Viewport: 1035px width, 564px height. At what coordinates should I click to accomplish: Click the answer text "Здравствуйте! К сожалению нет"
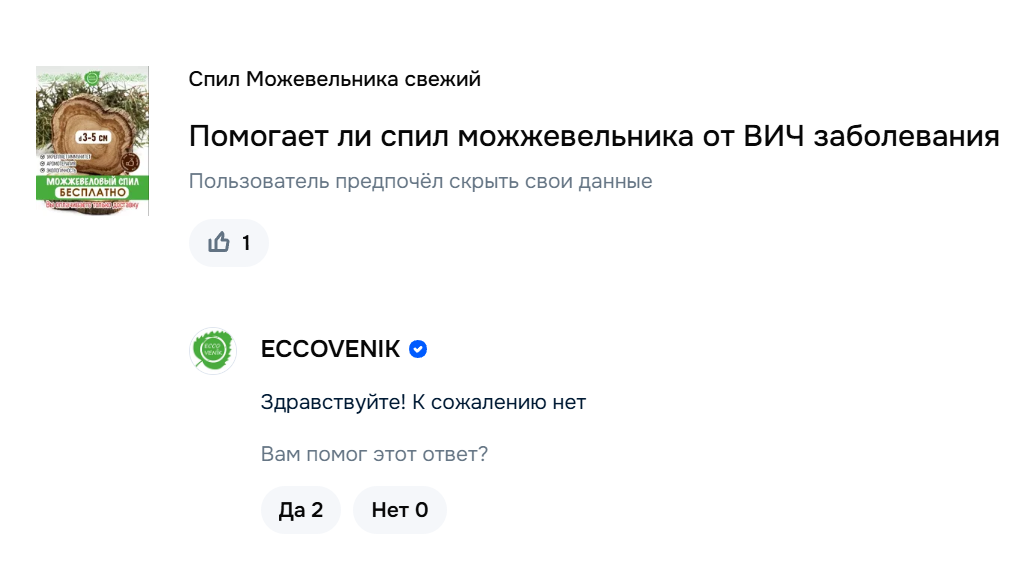[423, 402]
